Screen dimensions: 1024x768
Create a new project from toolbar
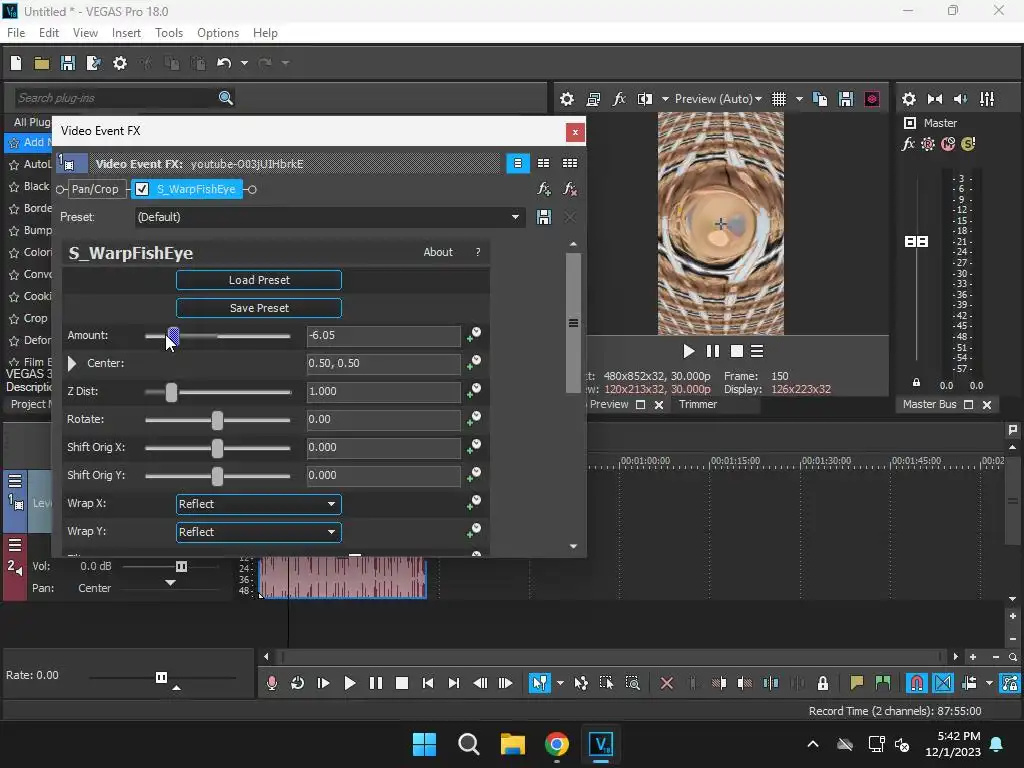[x=16, y=63]
